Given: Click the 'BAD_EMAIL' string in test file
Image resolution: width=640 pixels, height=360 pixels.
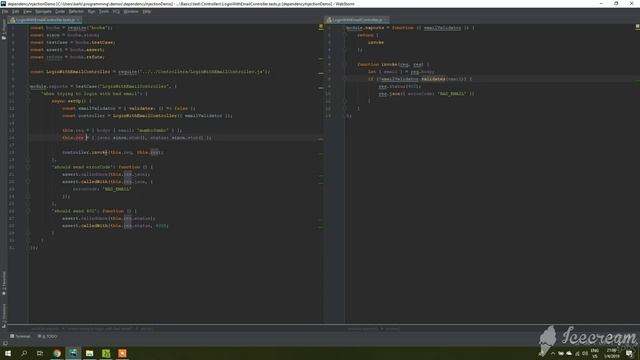Looking at the screenshot, I should coord(117,189).
